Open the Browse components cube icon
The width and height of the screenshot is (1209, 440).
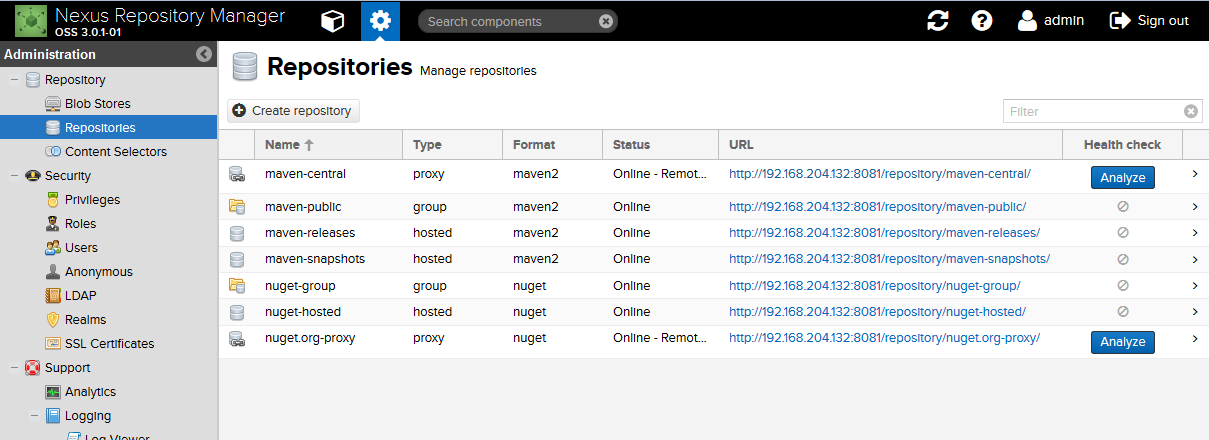tap(331, 21)
